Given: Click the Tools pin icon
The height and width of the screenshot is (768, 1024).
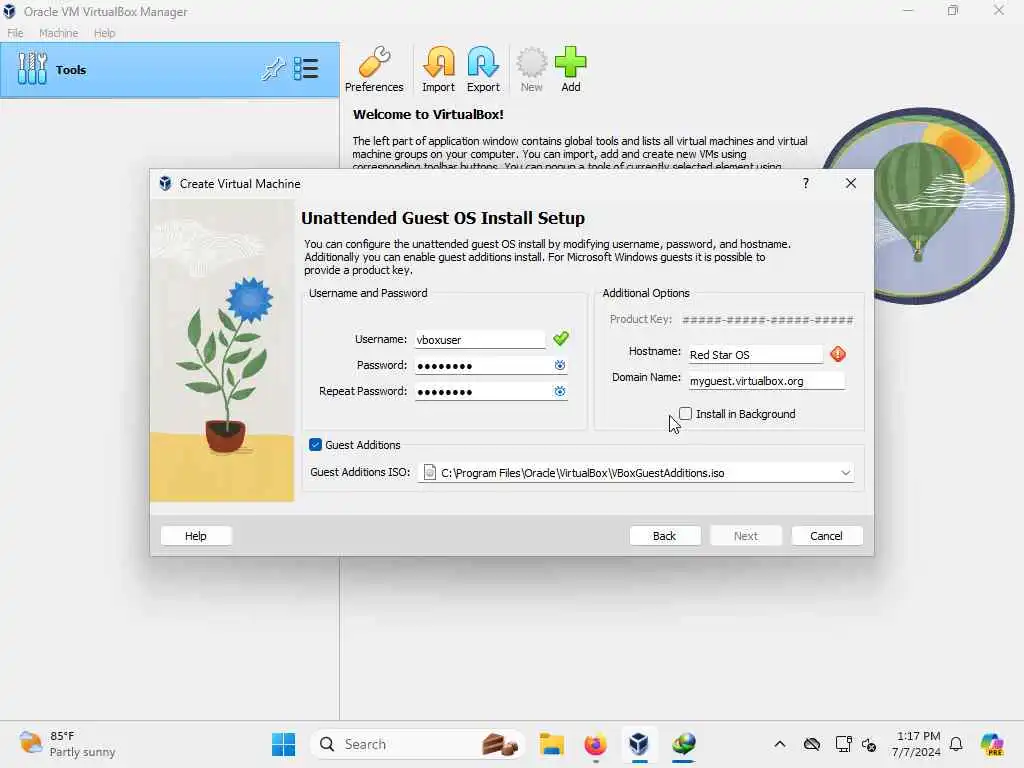Looking at the screenshot, I should point(274,69).
